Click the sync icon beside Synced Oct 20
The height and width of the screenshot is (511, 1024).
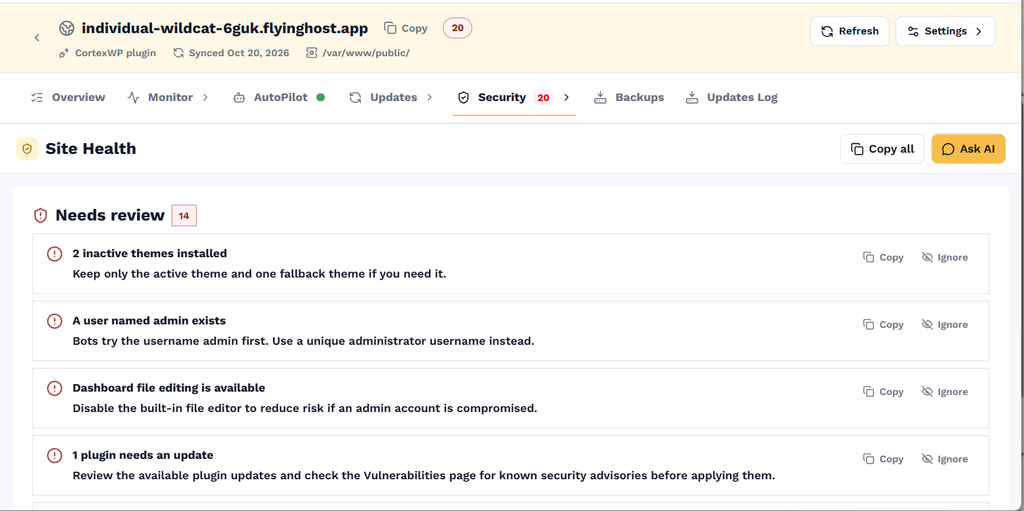click(178, 53)
